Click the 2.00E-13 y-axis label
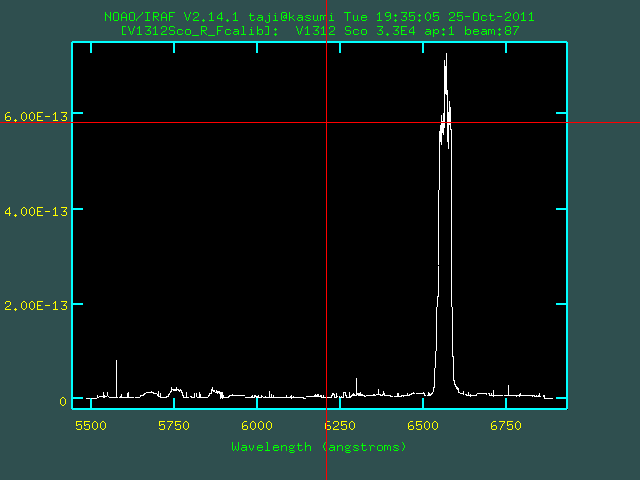Image resolution: width=640 pixels, height=480 pixels. [x=36, y=305]
